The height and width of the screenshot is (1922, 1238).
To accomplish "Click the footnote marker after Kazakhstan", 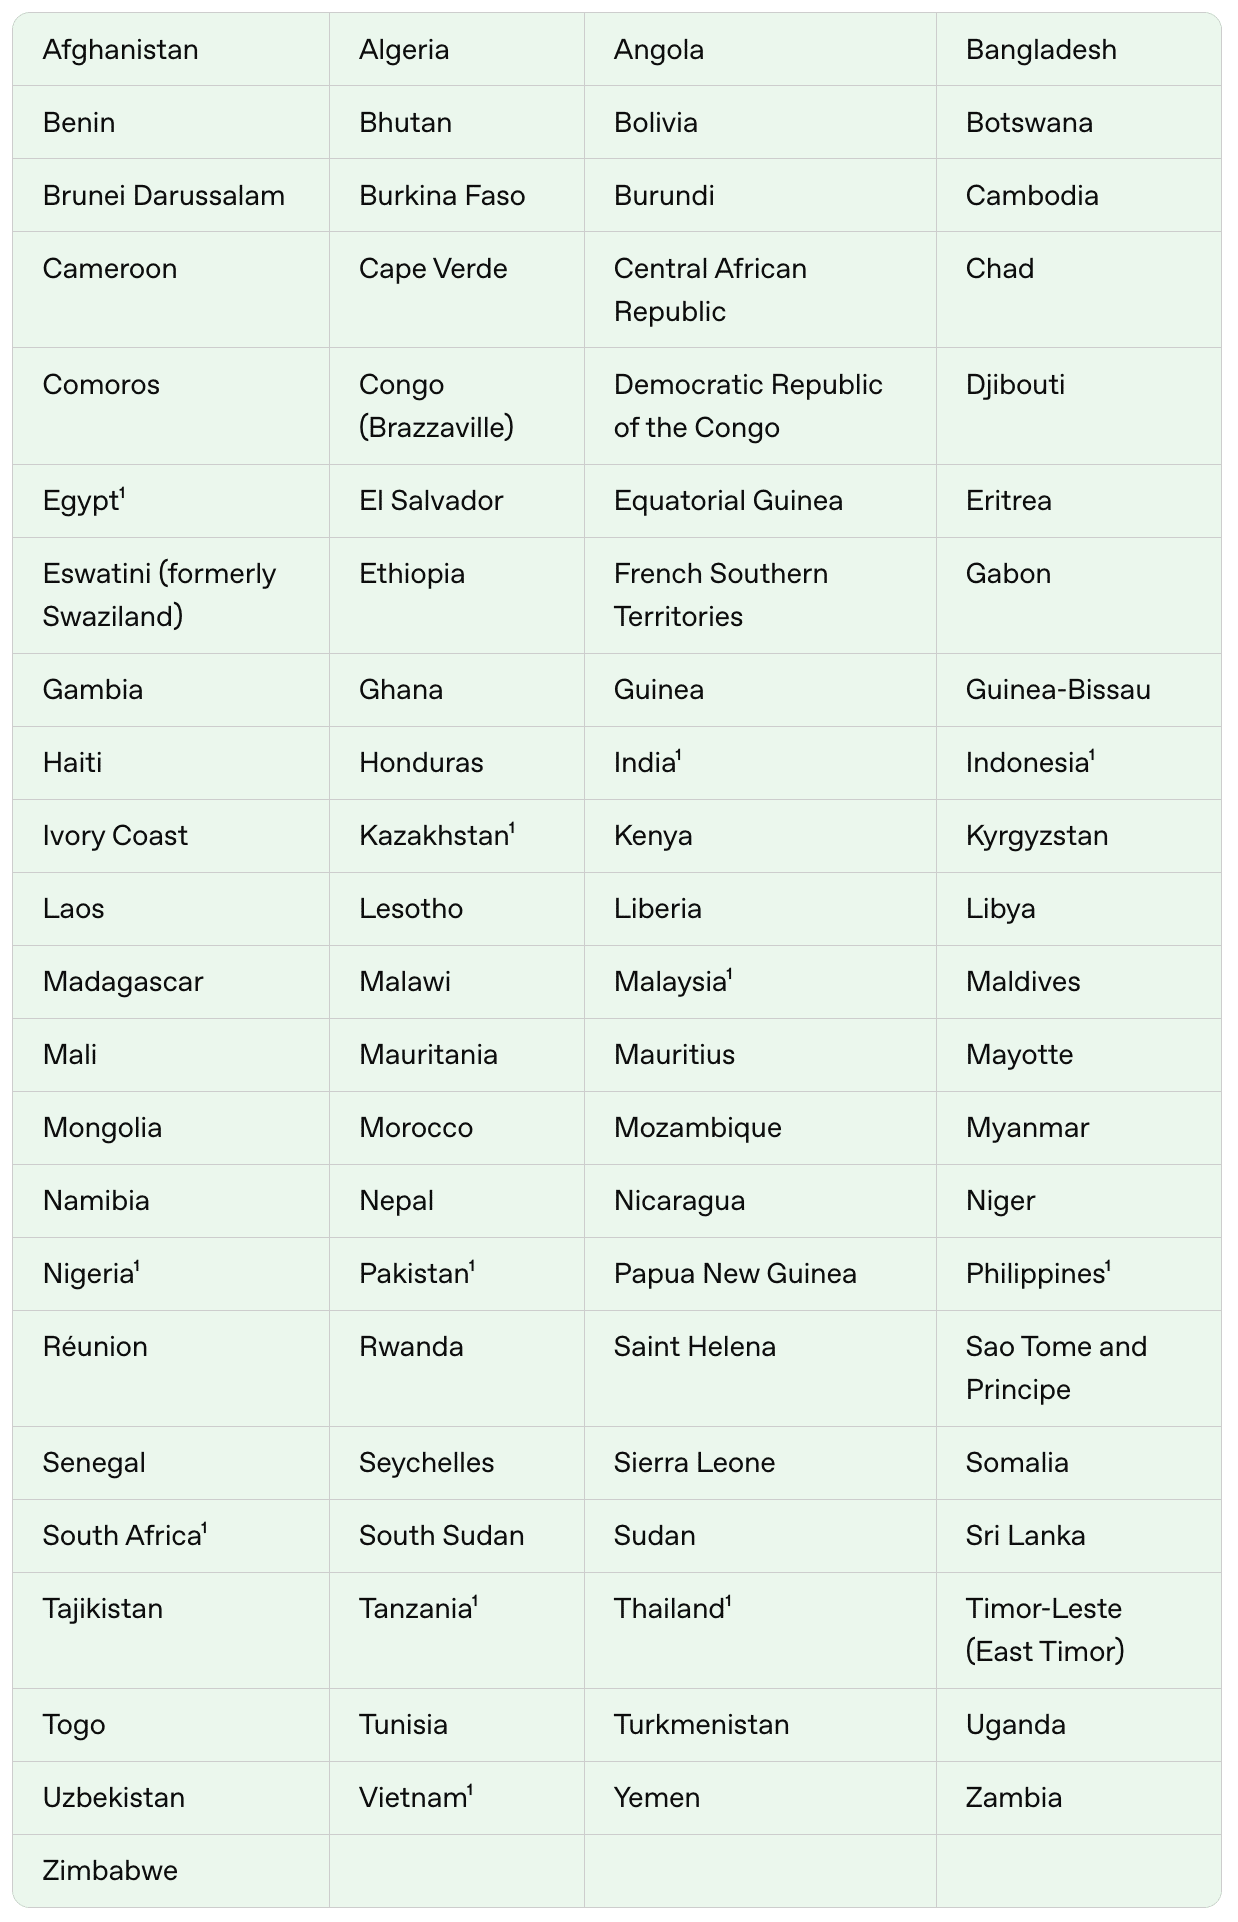I will [512, 828].
